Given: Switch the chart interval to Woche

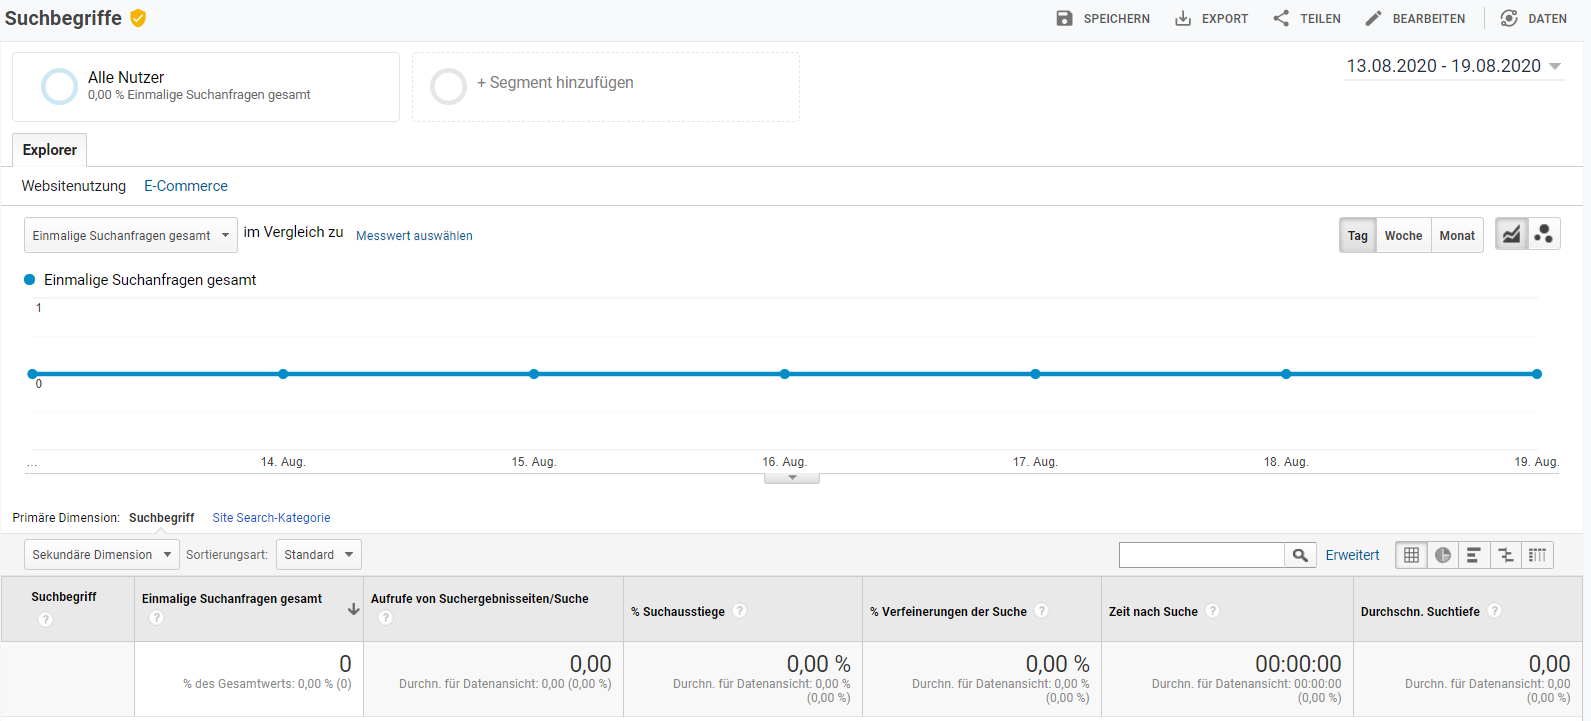Looking at the screenshot, I should click(1403, 236).
